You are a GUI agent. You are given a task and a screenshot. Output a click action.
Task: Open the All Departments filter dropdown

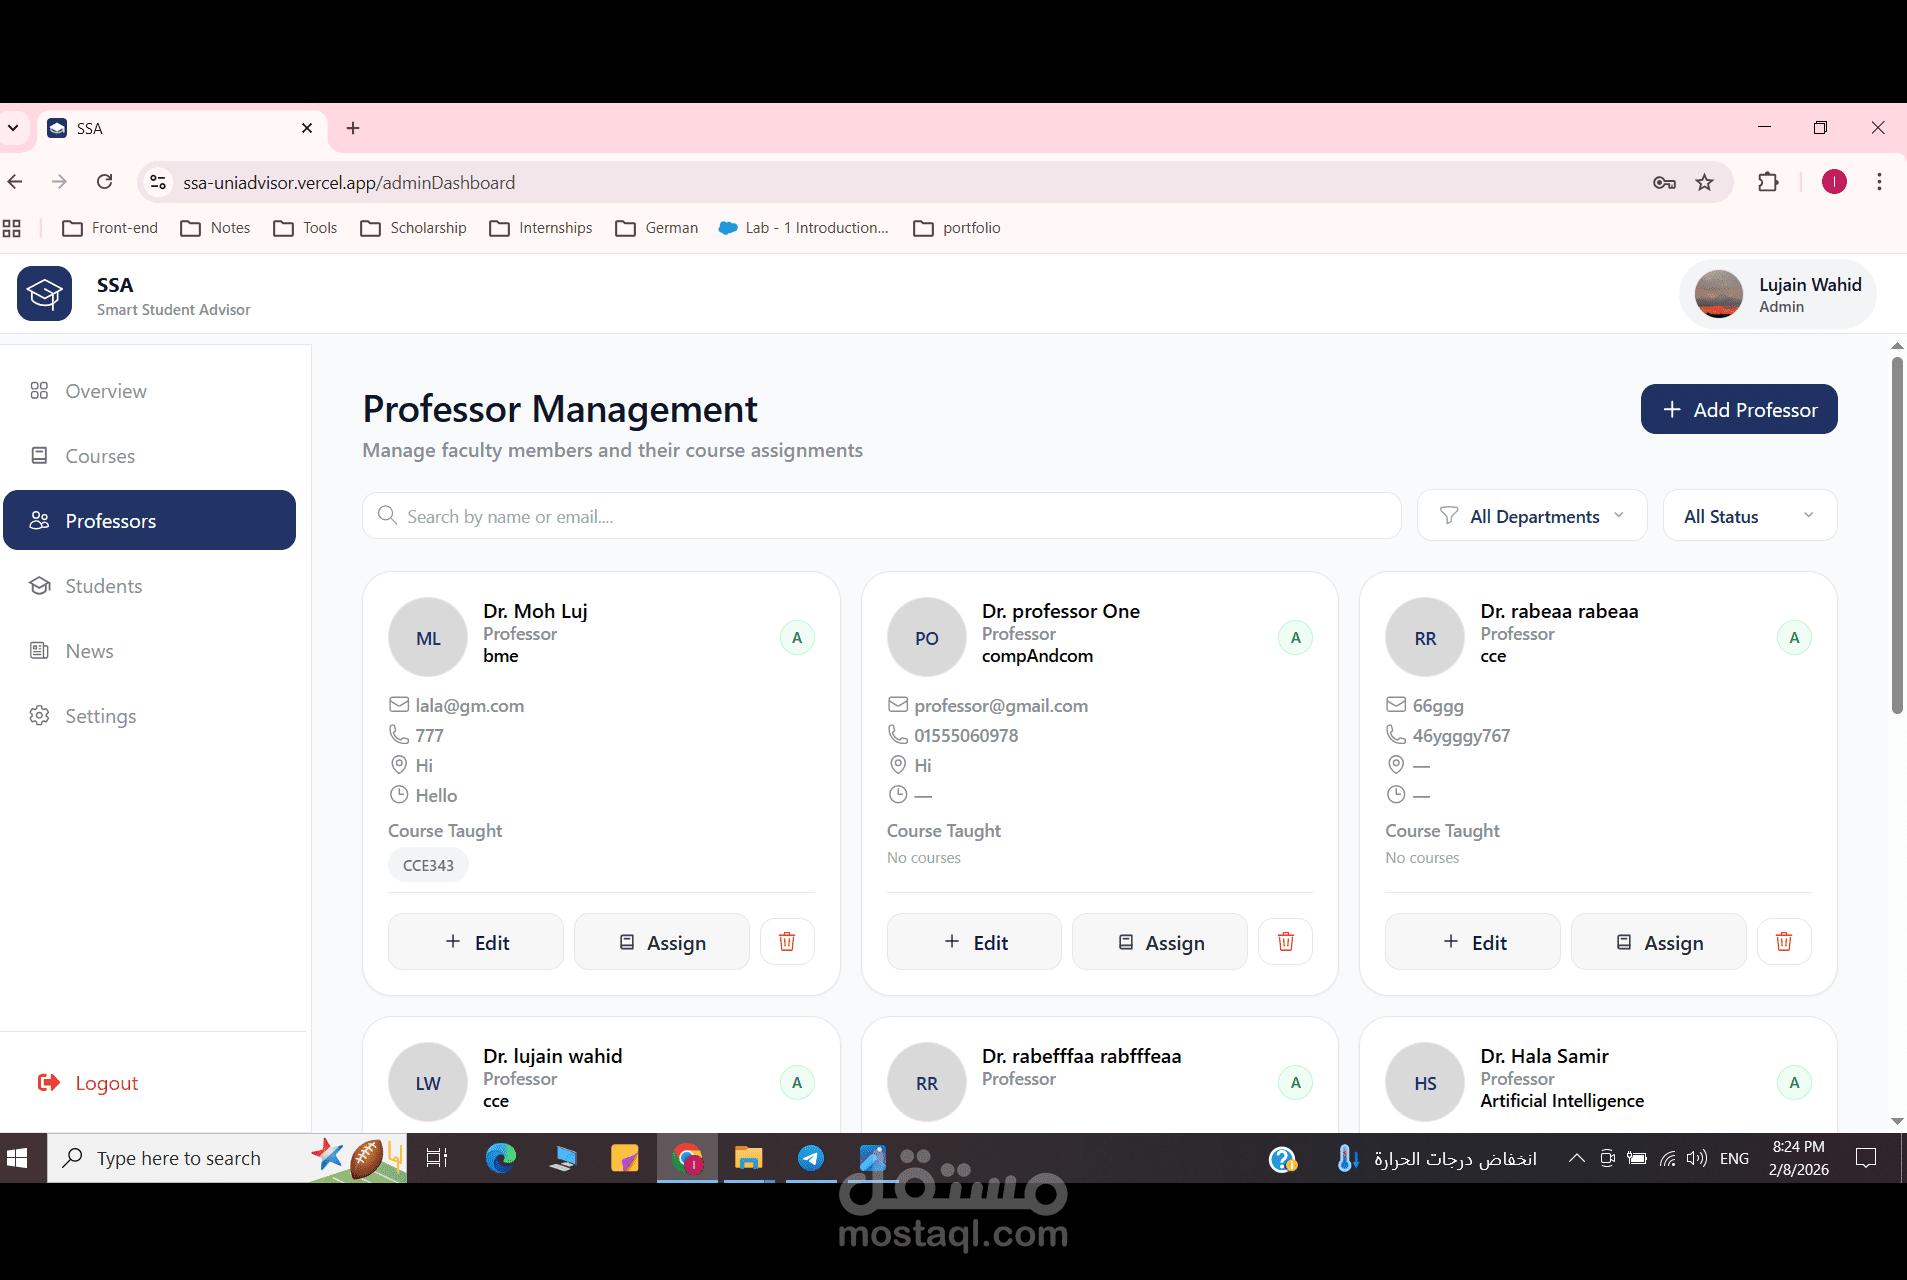(x=1531, y=516)
